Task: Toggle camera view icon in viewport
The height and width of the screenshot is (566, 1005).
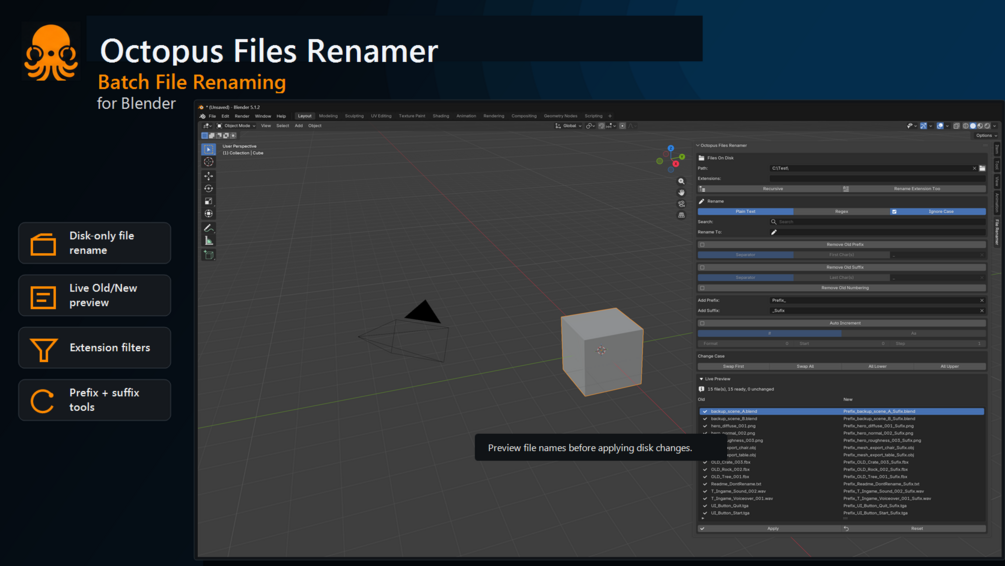Action: [x=681, y=204]
